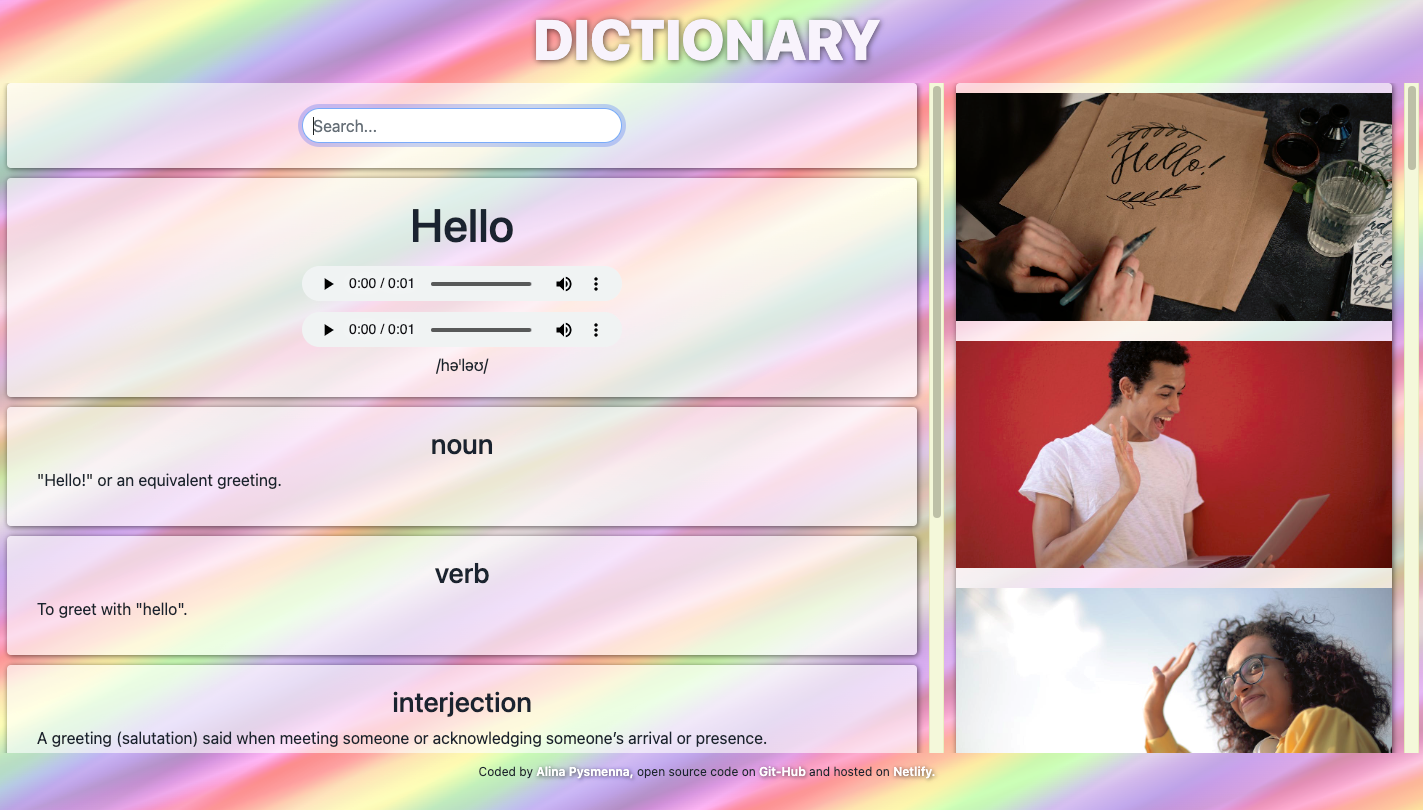Click the 'A greeting (salutation)' definition text
1423x810 pixels.
402,739
